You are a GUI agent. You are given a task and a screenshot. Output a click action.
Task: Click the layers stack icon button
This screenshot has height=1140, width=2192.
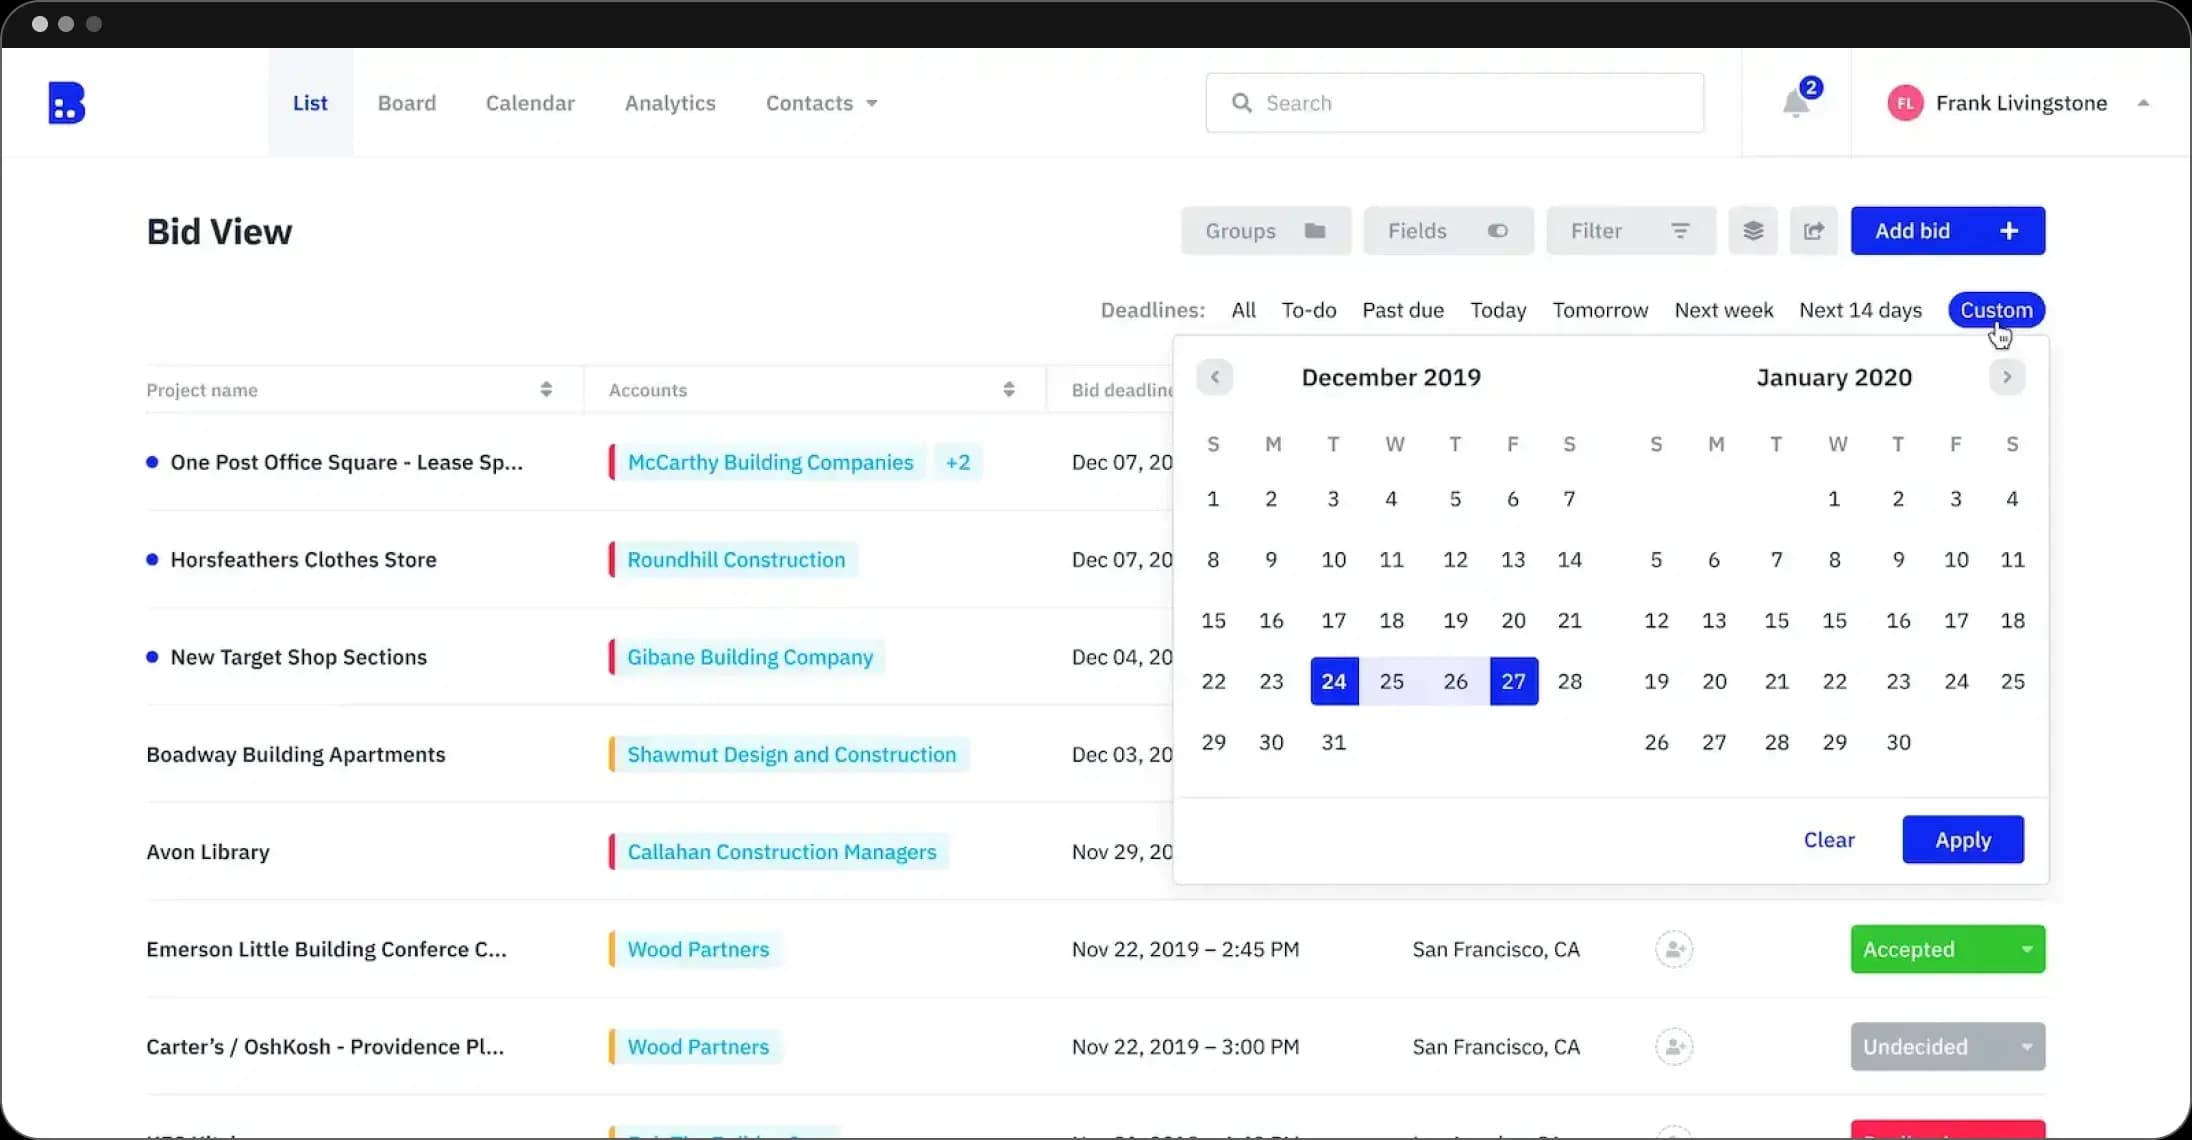point(1753,231)
